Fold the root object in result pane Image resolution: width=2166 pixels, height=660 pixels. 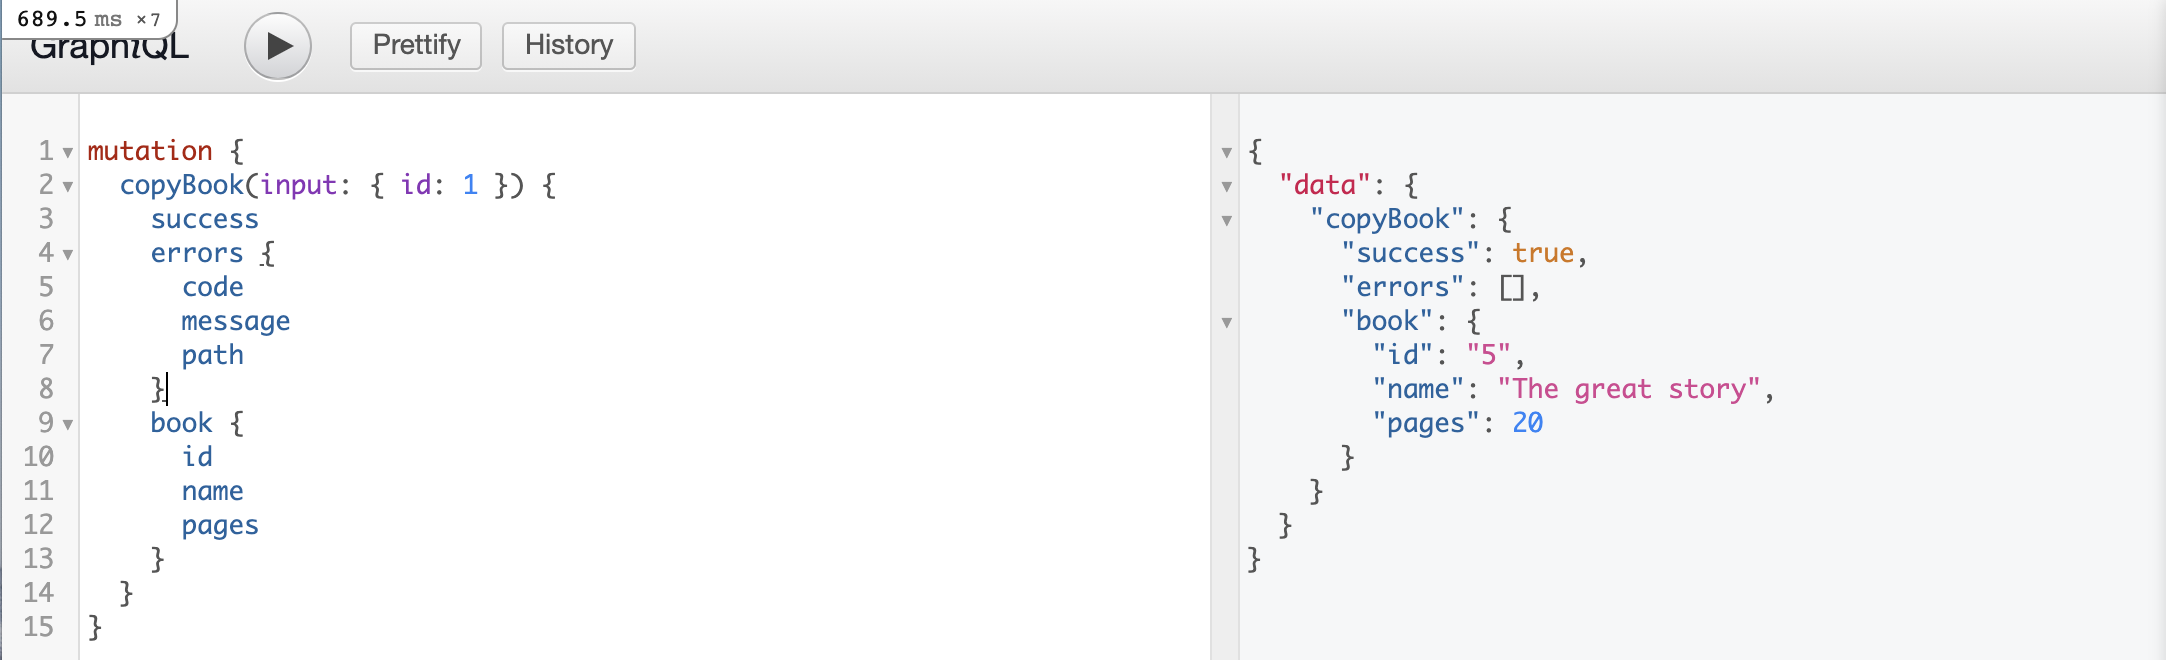tap(1227, 153)
